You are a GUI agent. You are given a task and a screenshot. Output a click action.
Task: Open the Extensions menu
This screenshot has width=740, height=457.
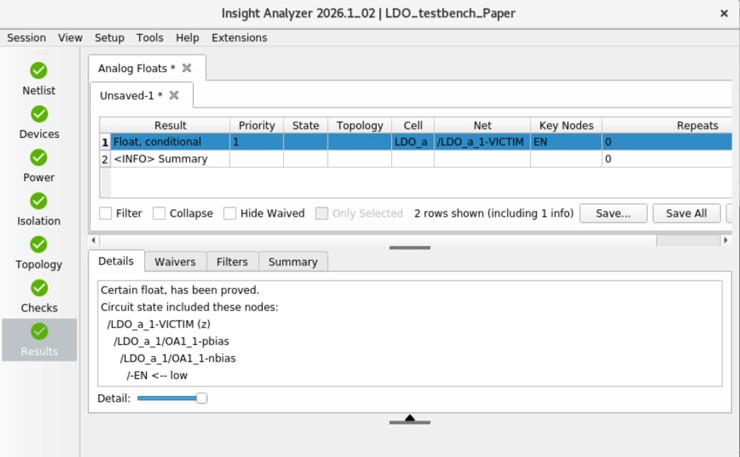tap(239, 38)
